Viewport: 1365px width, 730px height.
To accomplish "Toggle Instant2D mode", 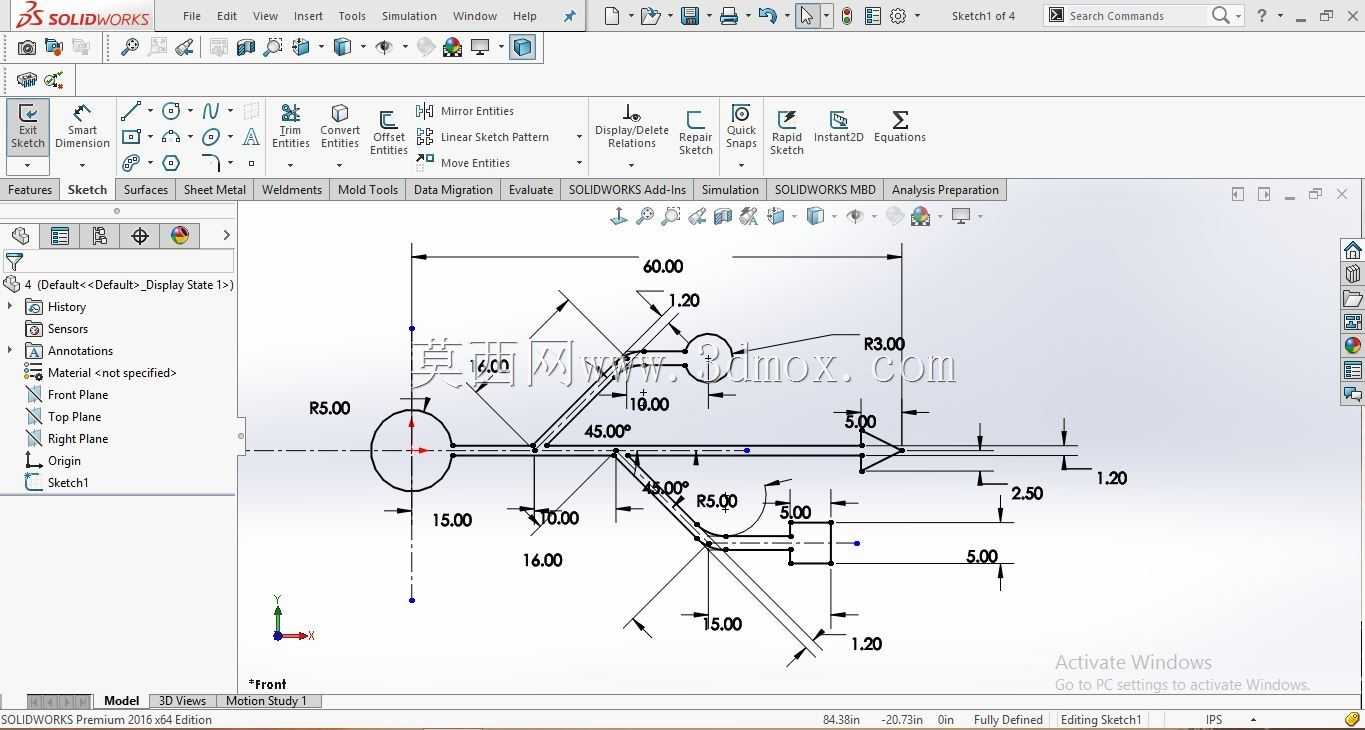I will tap(838, 126).
